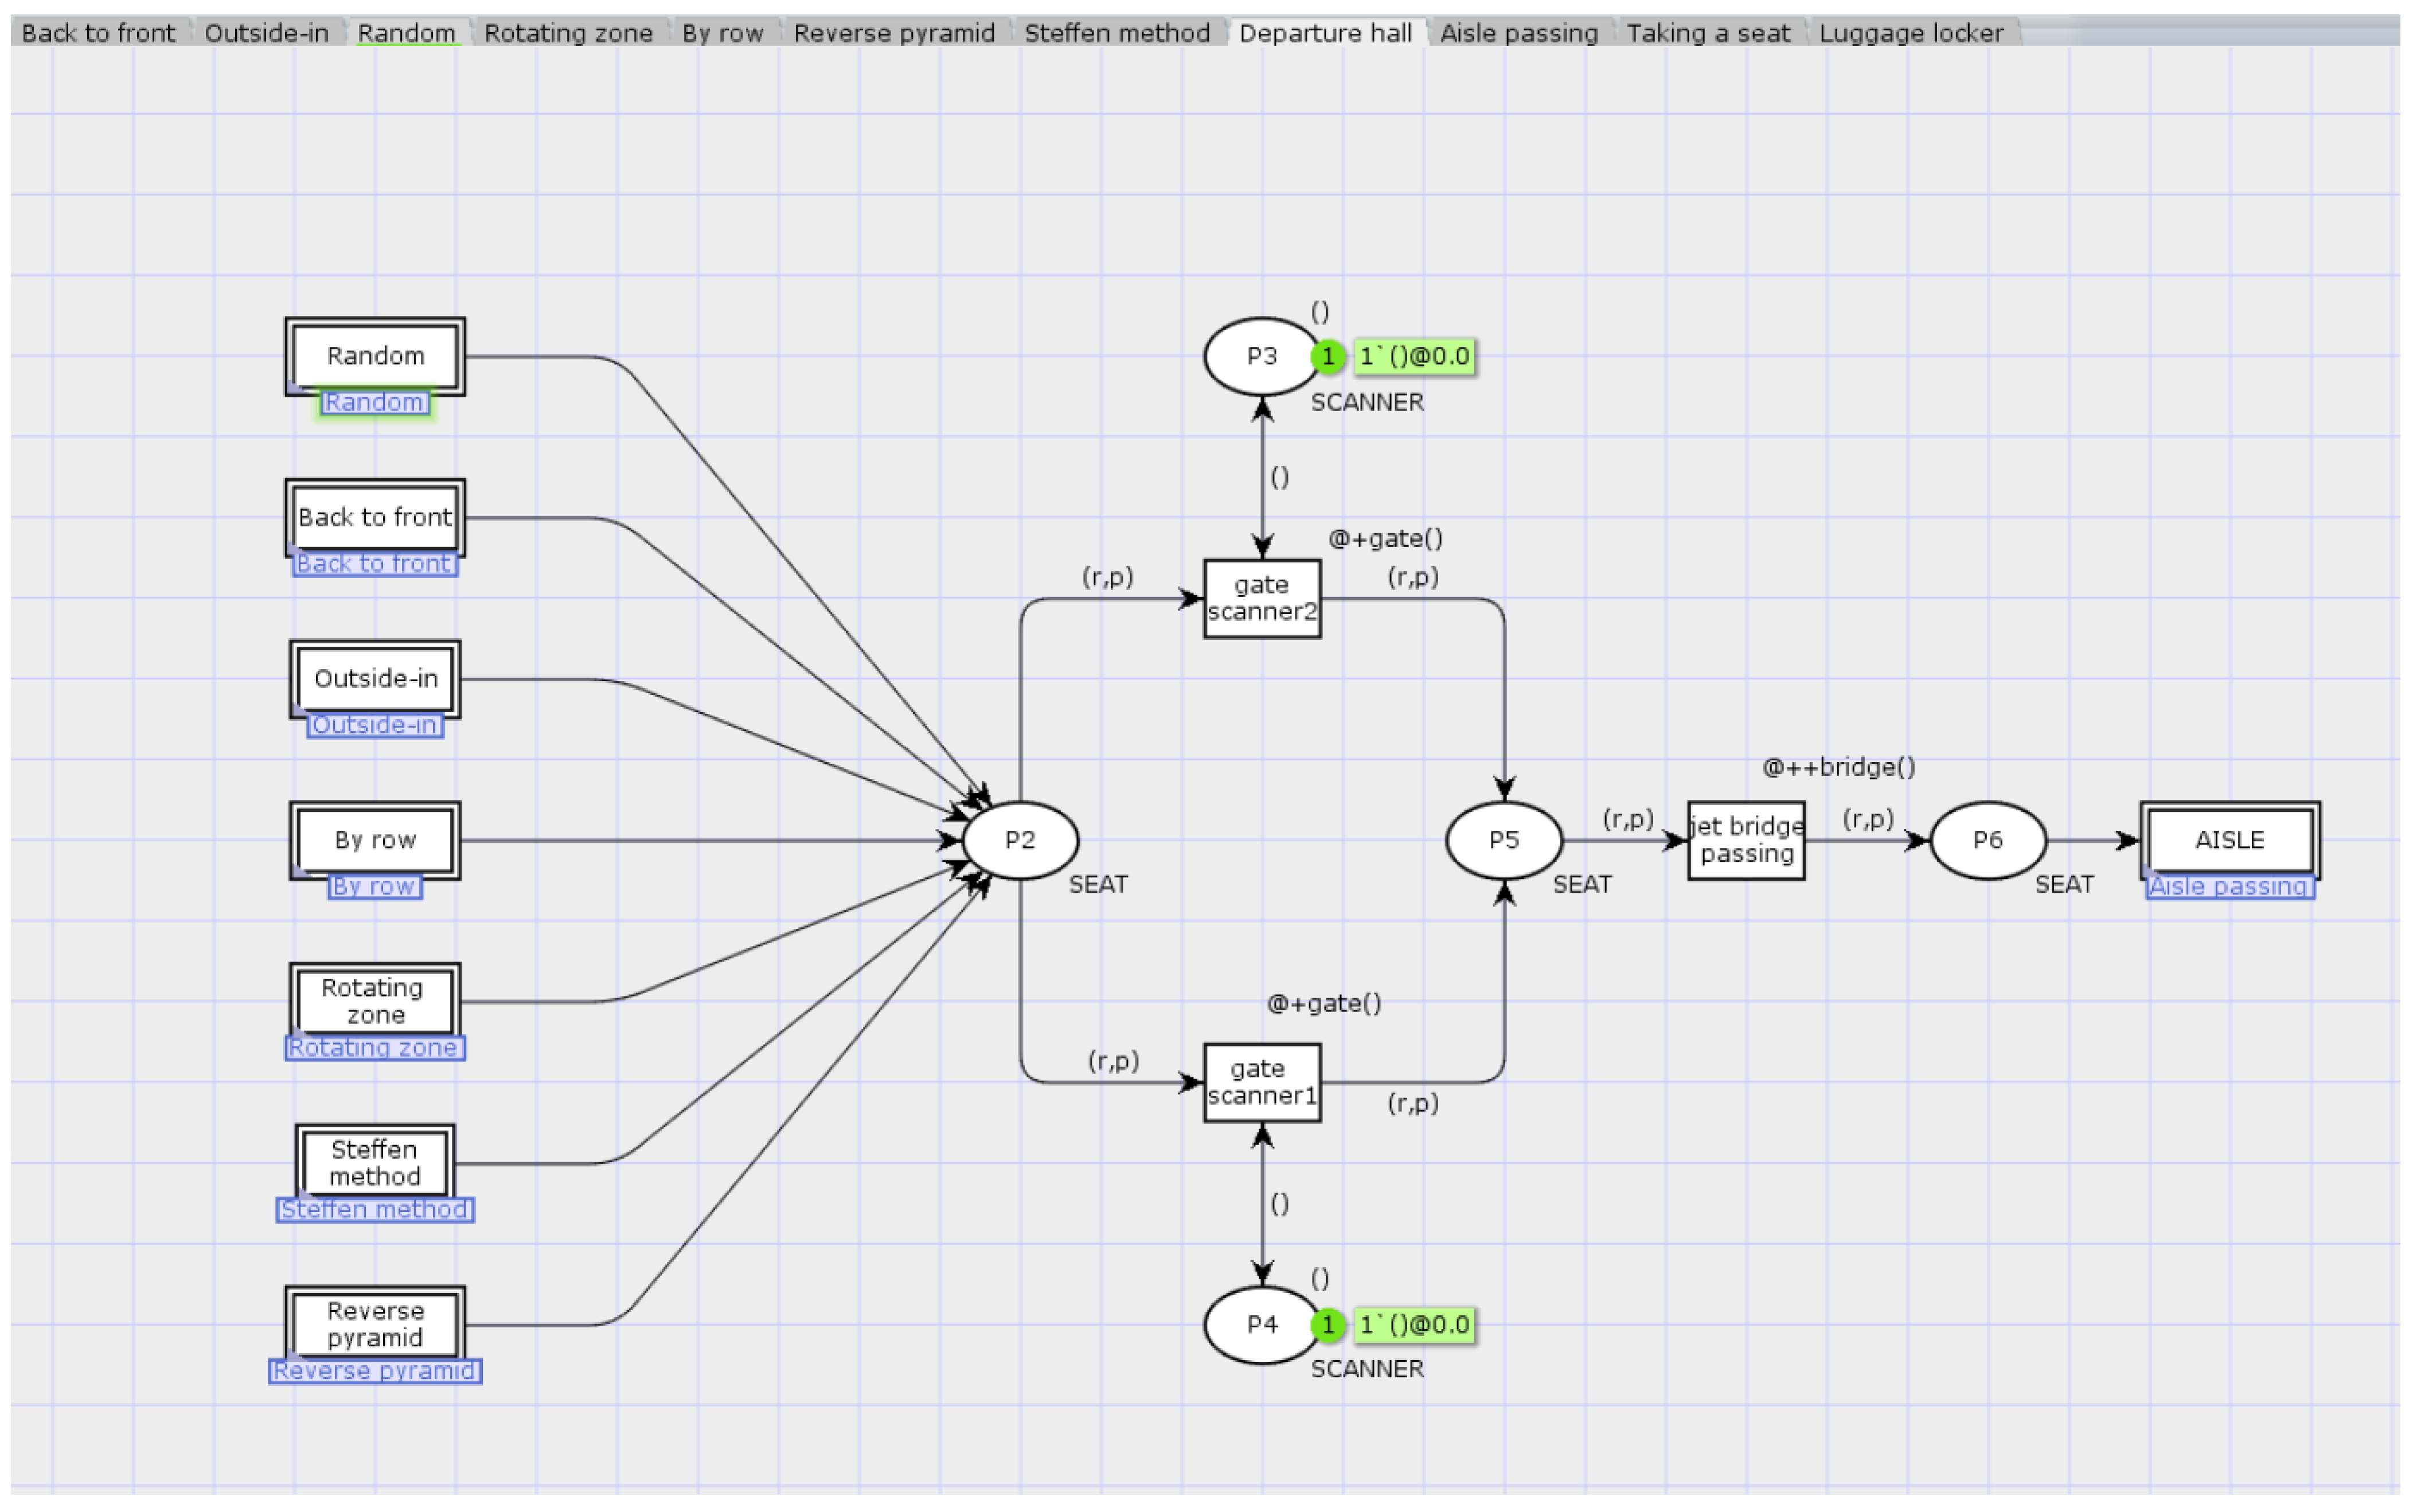Click the Back to front subpage tag
The height and width of the screenshot is (1512, 2413).
pos(375,564)
